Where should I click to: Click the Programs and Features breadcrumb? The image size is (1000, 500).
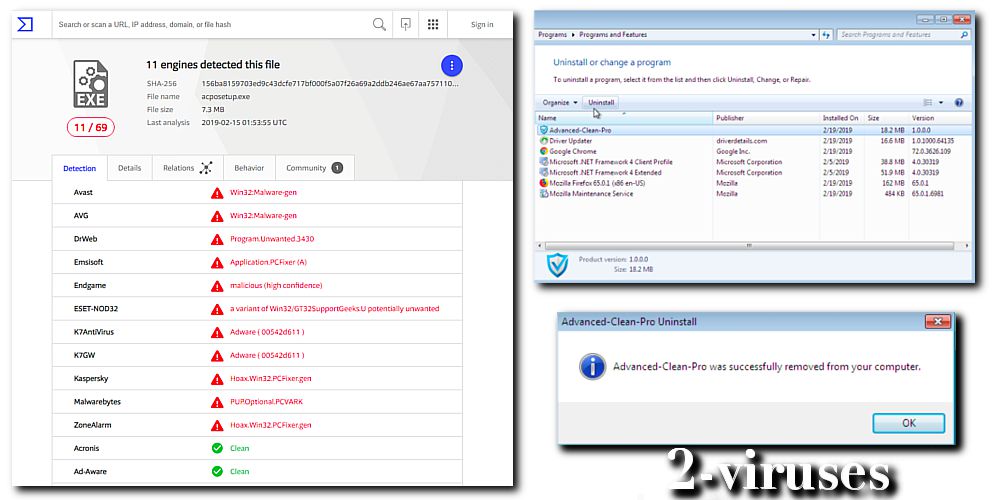613,34
